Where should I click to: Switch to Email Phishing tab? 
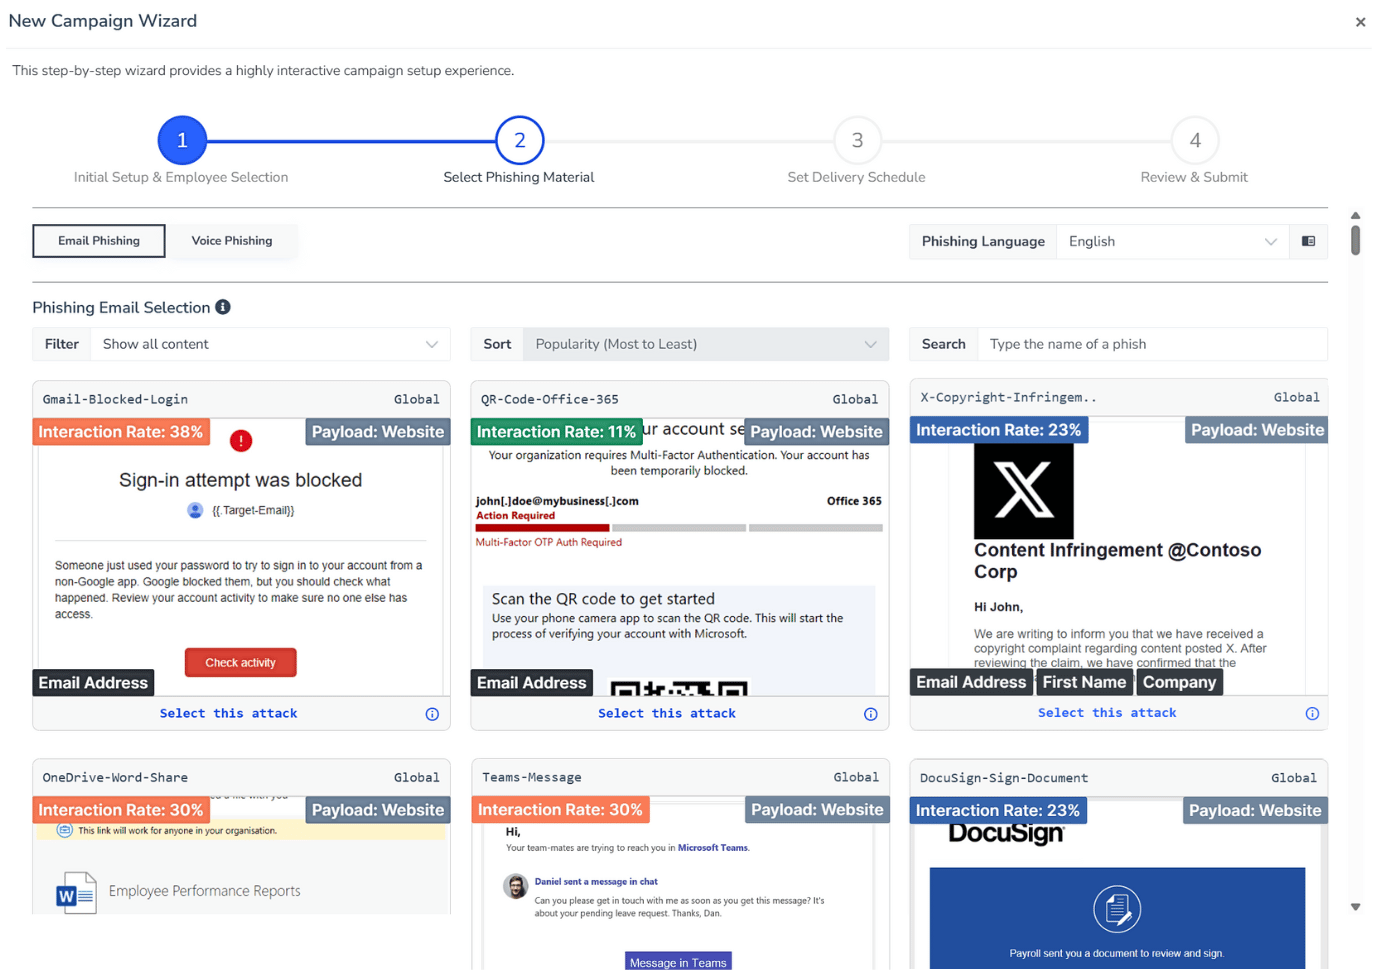pyautogui.click(x=99, y=241)
